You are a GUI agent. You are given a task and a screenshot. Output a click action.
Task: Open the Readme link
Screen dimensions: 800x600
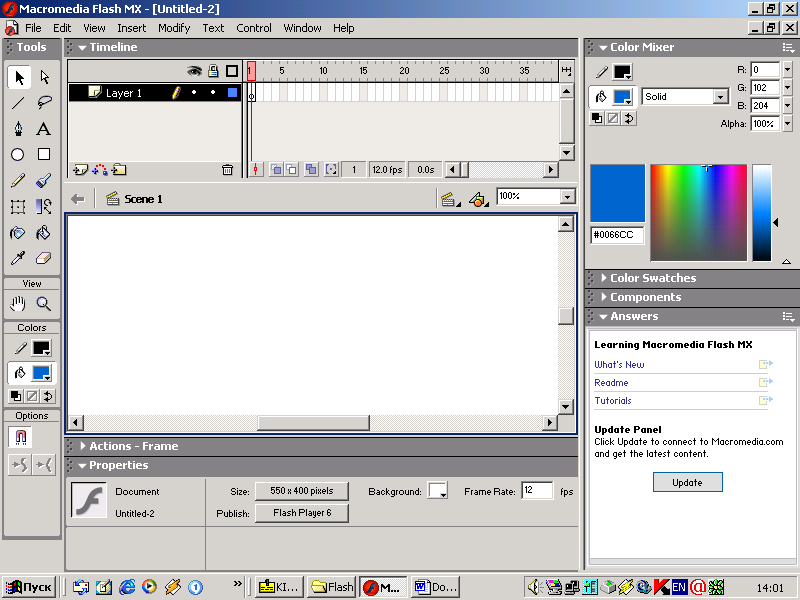[x=611, y=383]
